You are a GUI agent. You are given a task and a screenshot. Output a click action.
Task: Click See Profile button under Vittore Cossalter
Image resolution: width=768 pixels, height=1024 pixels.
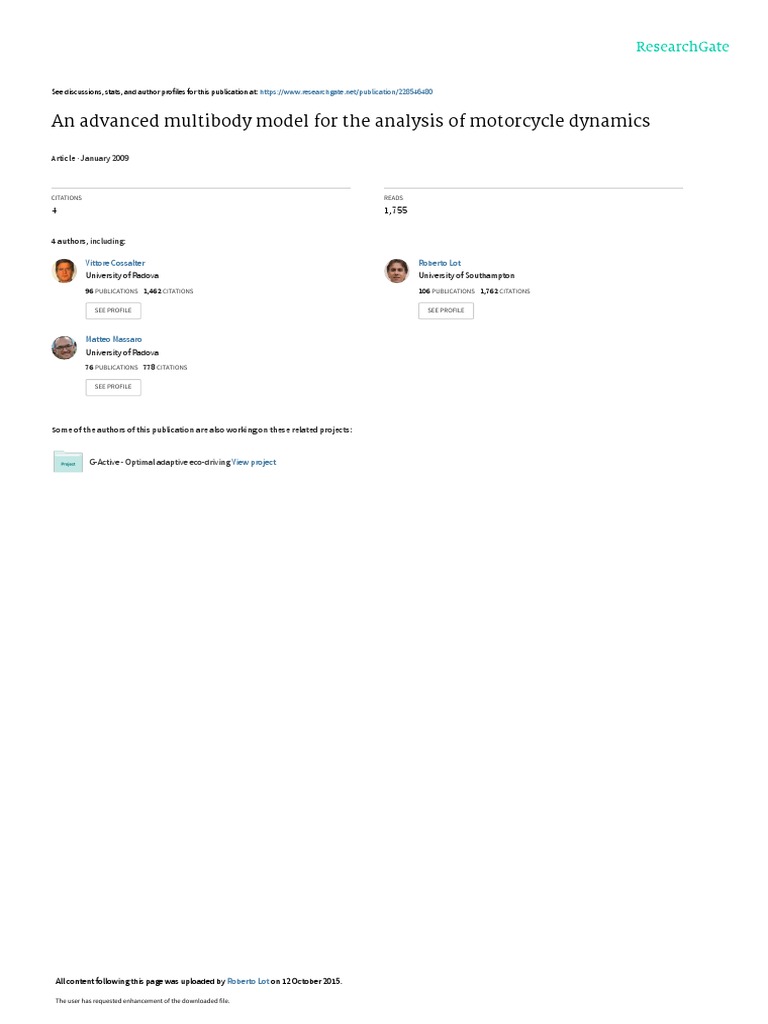113,311
